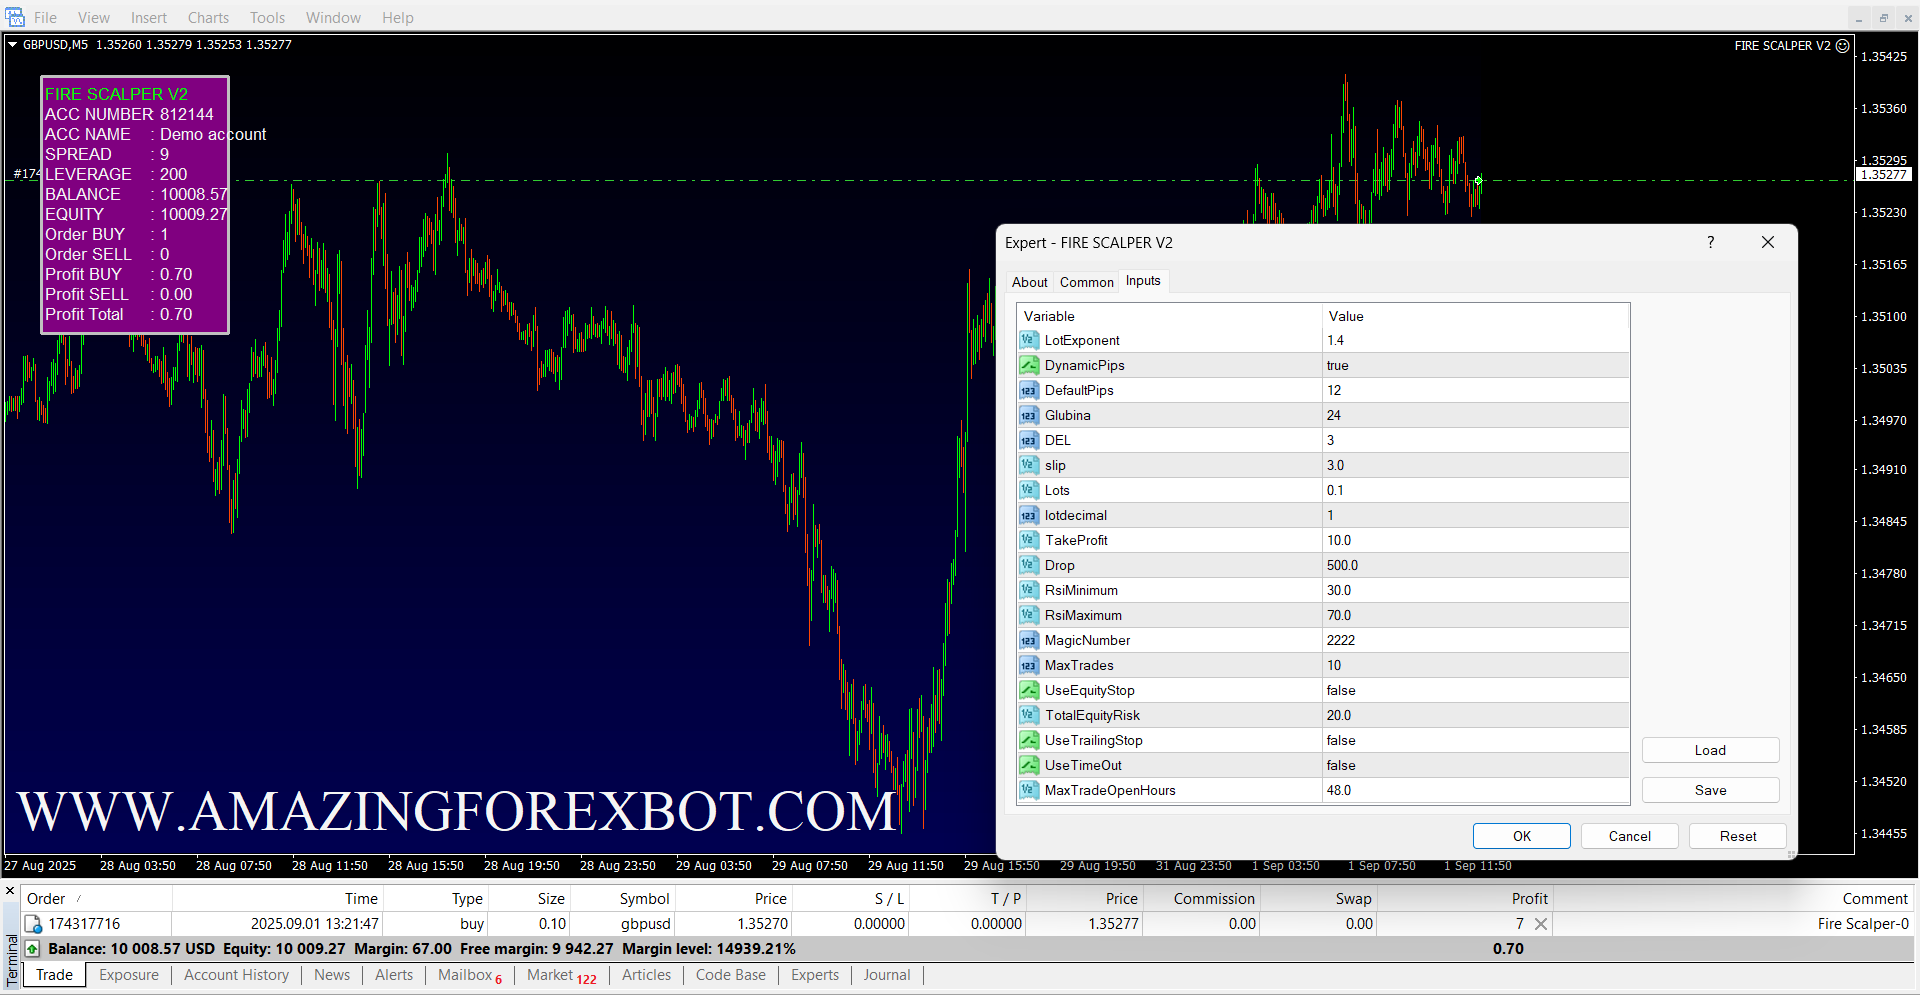
Task: Click the icon beside RsiMinimum variable
Action: click(x=1029, y=590)
